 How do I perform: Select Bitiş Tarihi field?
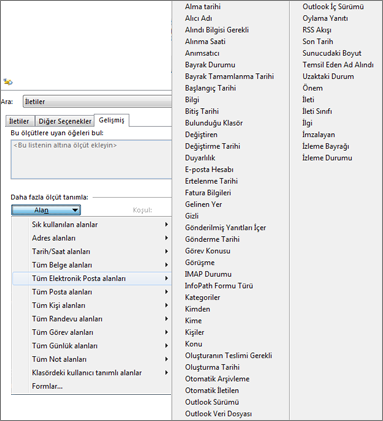pos(202,111)
